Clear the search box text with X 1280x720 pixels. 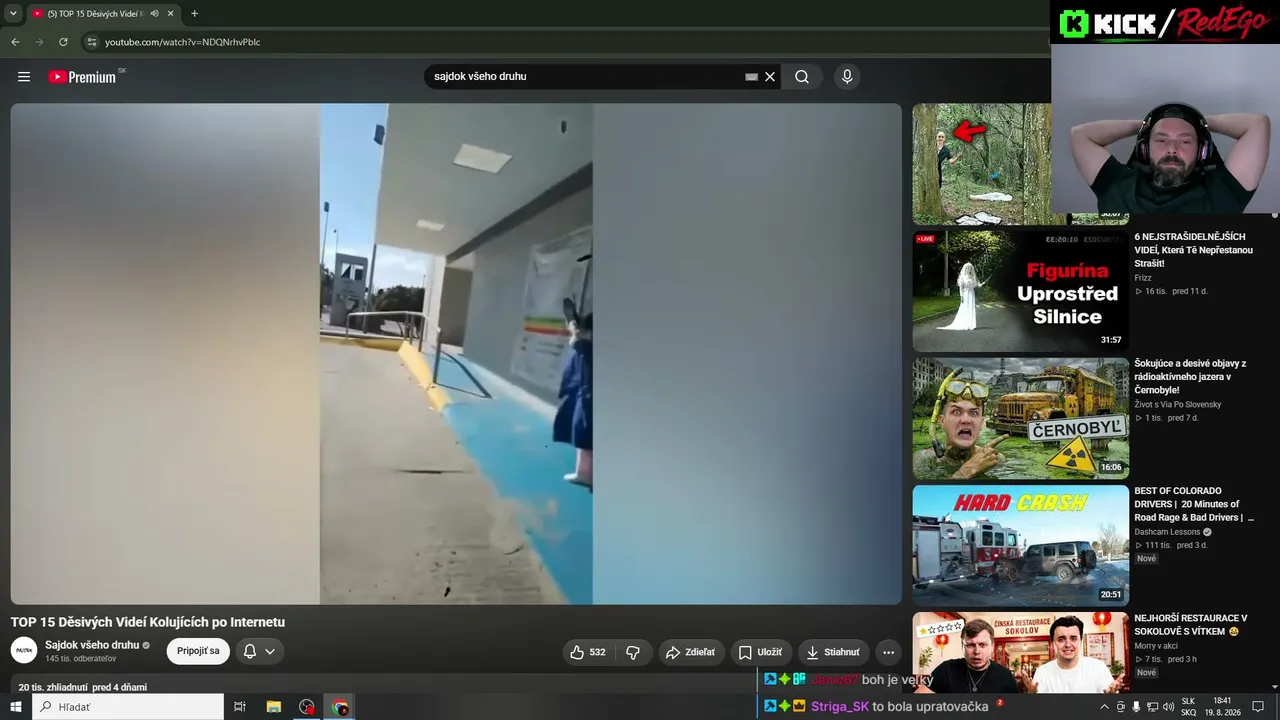(770, 77)
